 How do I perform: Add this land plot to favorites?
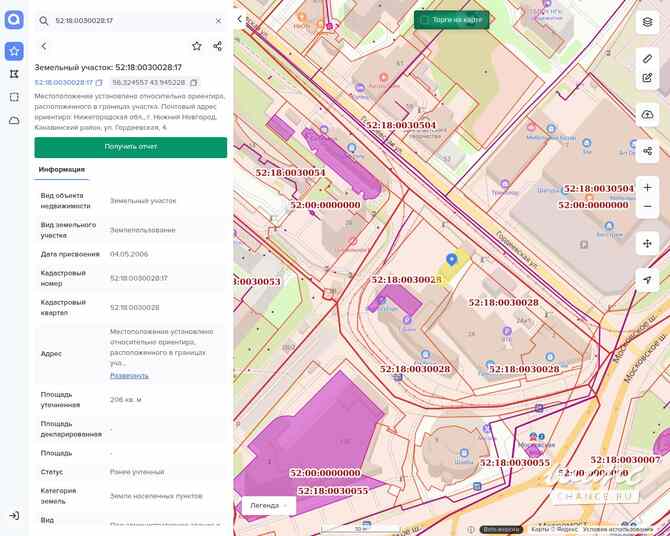click(197, 46)
